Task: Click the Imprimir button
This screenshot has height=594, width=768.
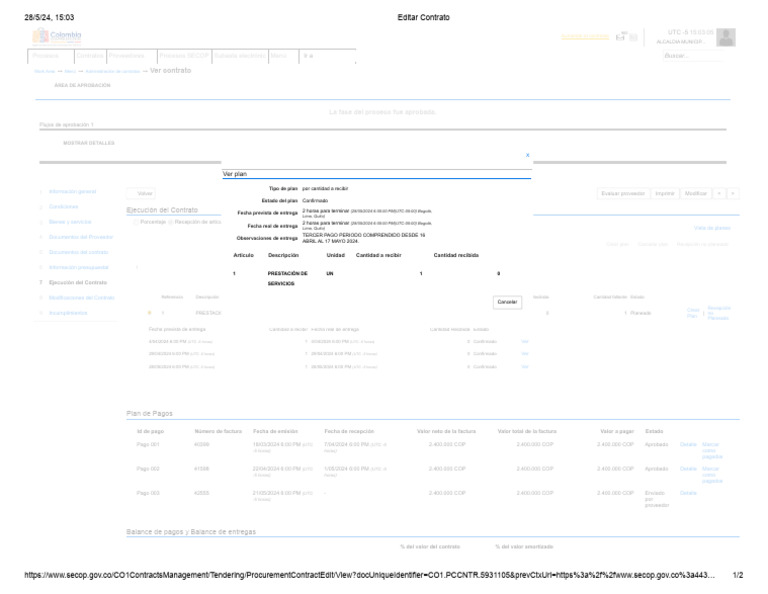Action: (665, 193)
